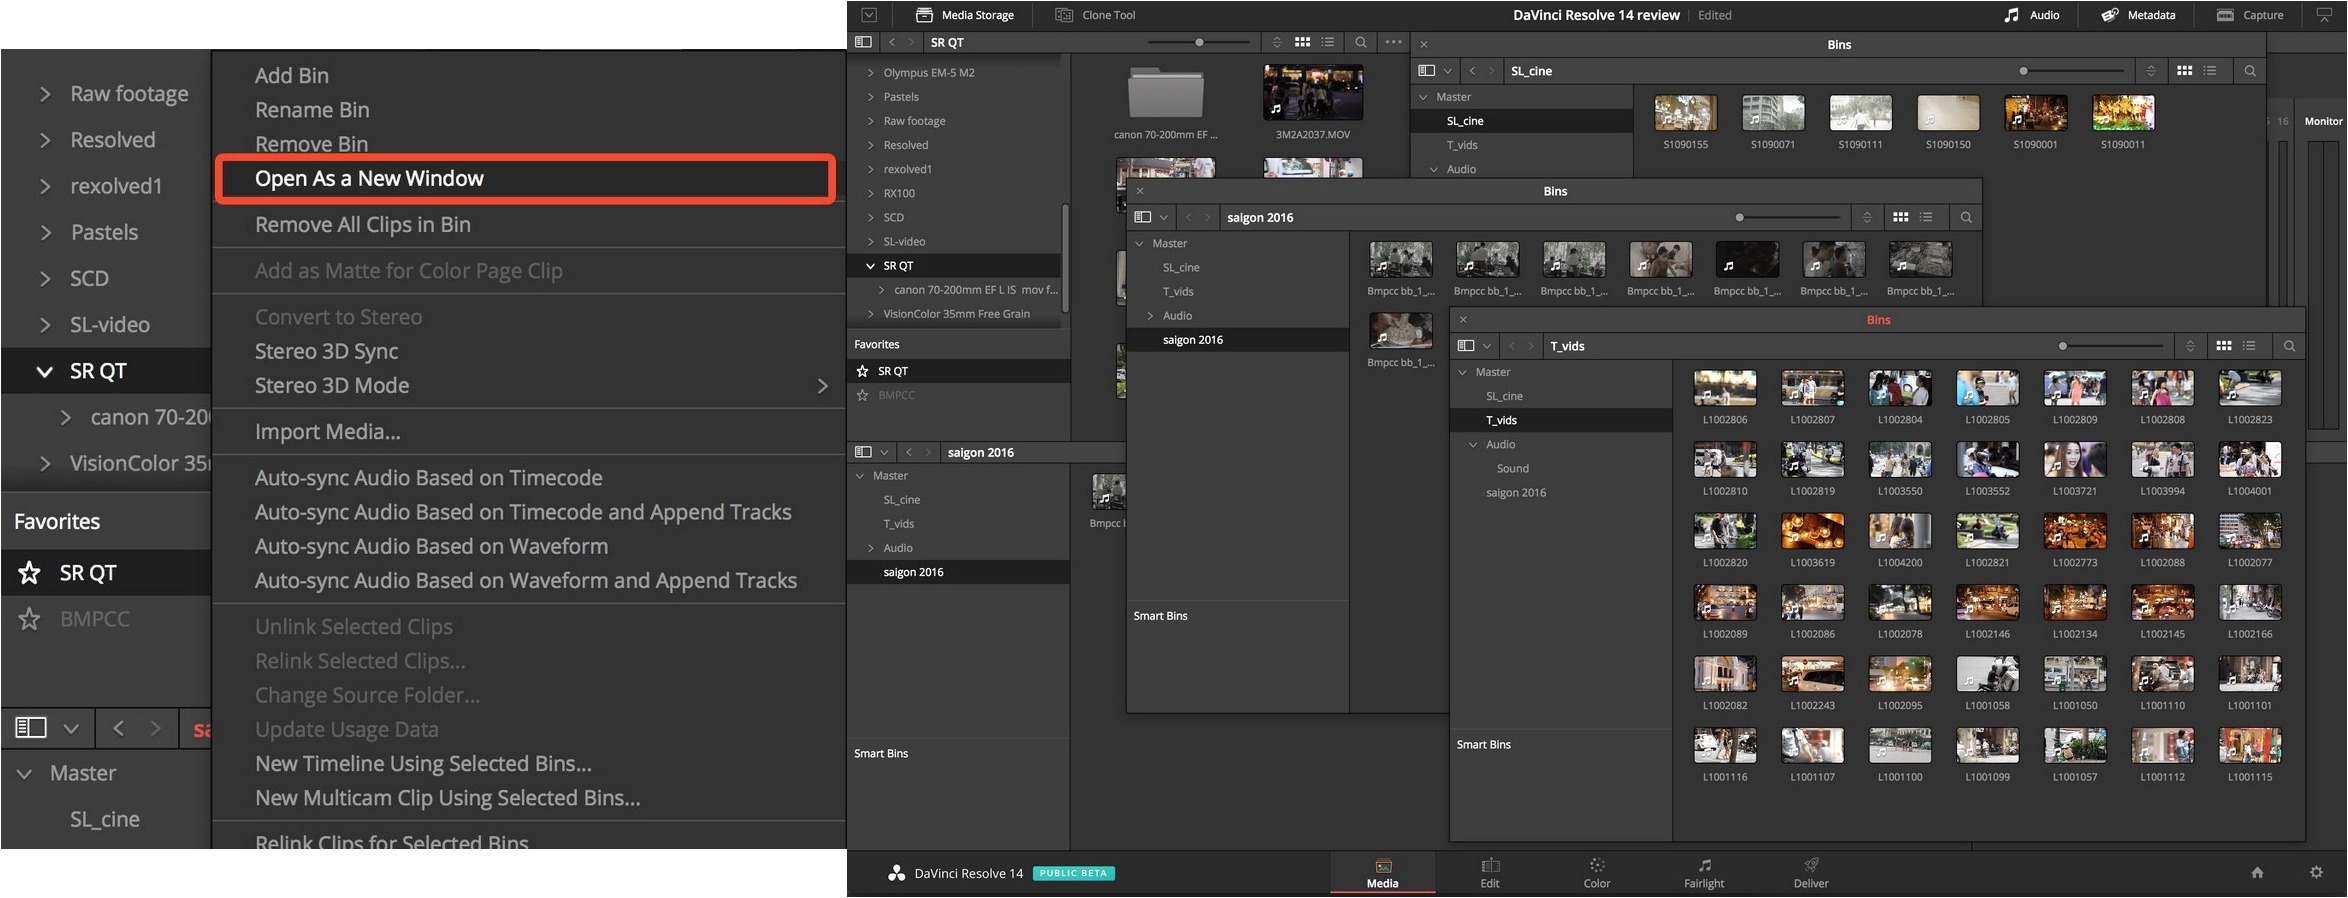Viewport: 2348px width, 898px height.
Task: Search in SL_cine bins window
Action: click(2250, 71)
